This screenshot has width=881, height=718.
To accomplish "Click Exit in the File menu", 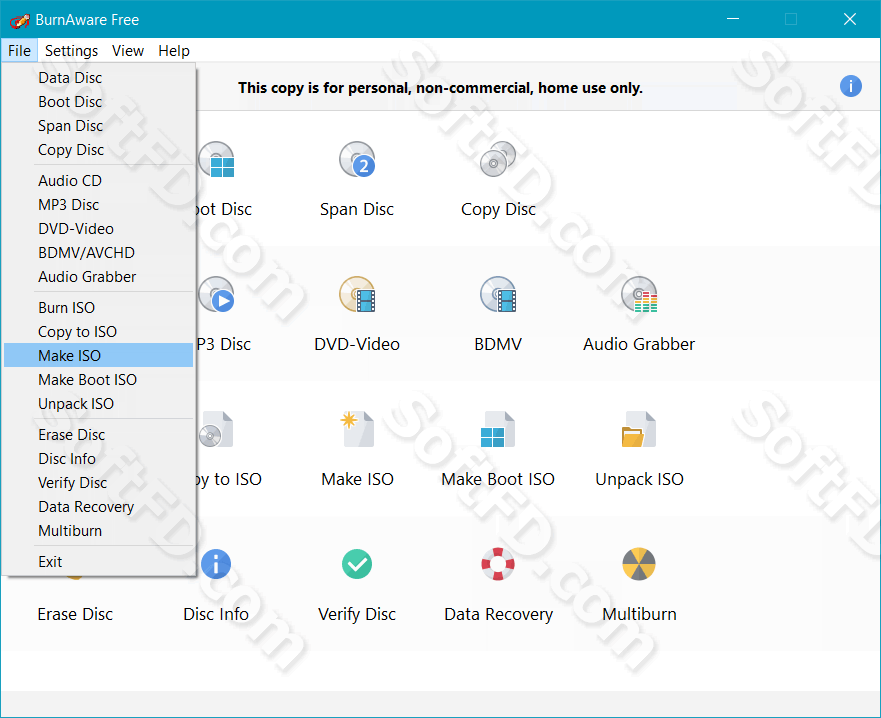I will pos(98,561).
